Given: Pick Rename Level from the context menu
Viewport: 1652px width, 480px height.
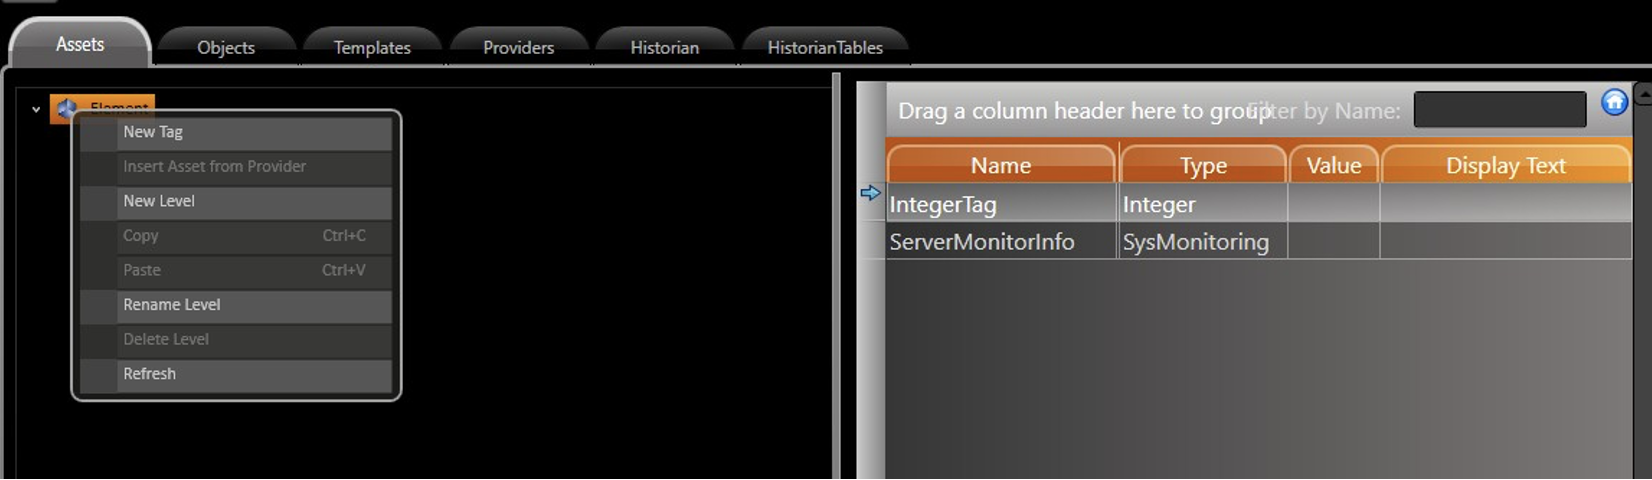Looking at the screenshot, I should [172, 305].
